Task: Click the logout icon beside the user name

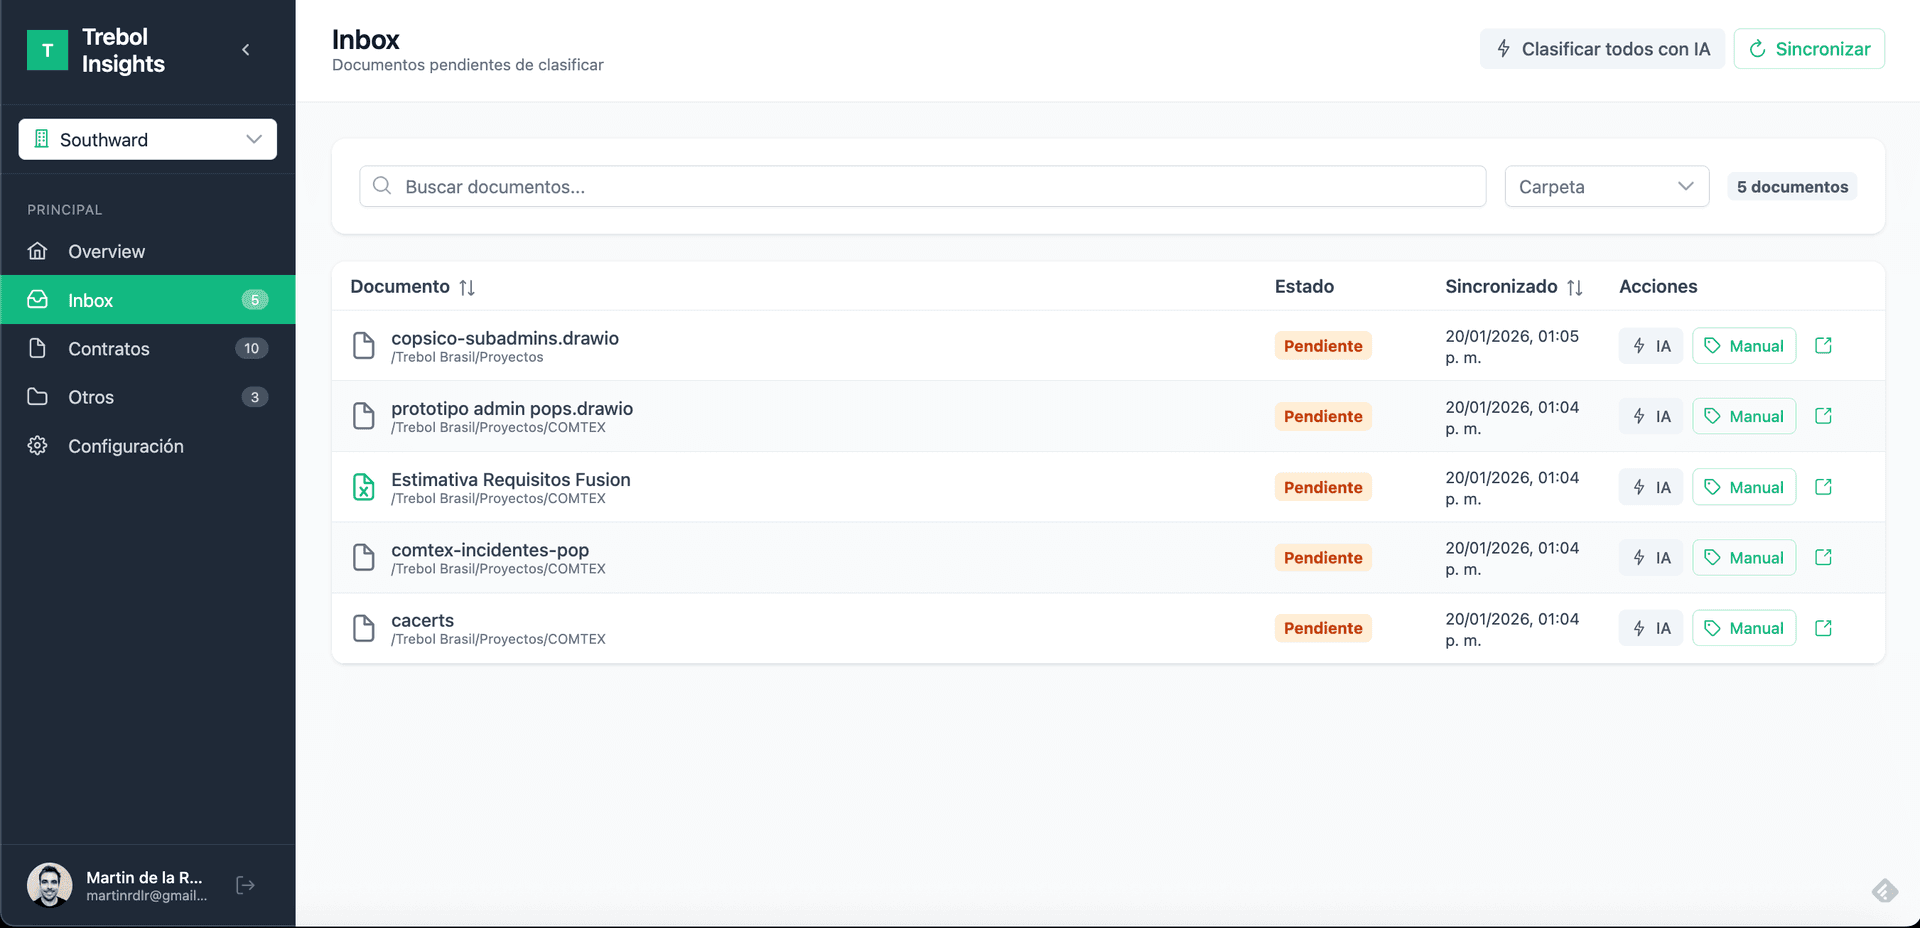Action: [245, 885]
